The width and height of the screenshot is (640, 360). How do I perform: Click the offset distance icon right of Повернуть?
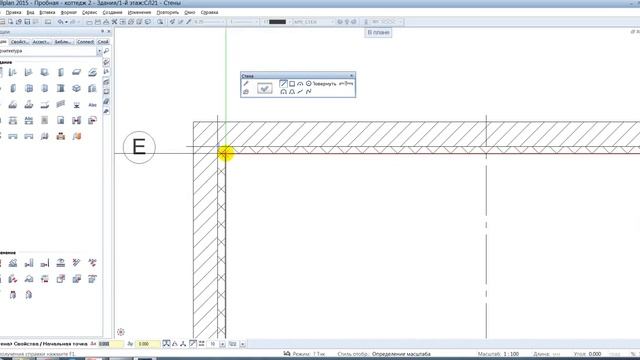click(x=346, y=84)
